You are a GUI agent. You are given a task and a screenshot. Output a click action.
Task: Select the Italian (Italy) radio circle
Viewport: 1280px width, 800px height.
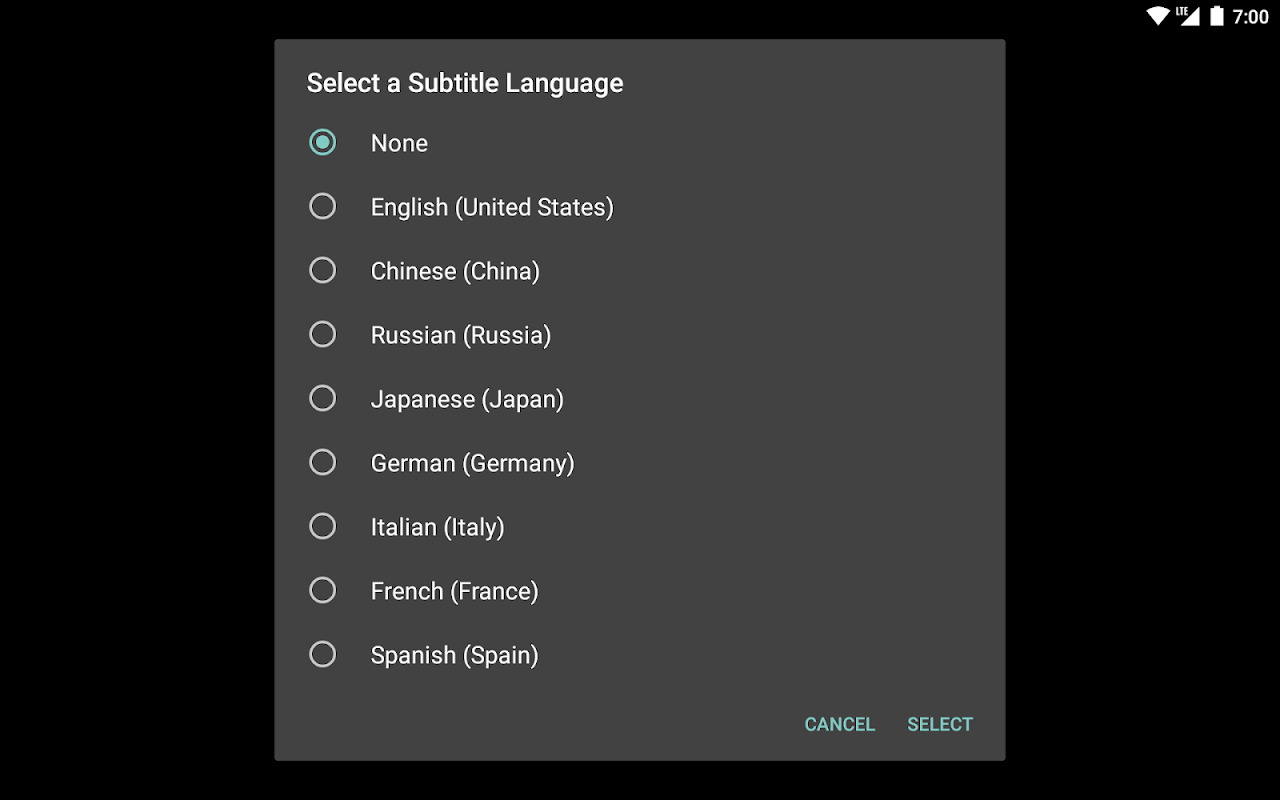(322, 526)
